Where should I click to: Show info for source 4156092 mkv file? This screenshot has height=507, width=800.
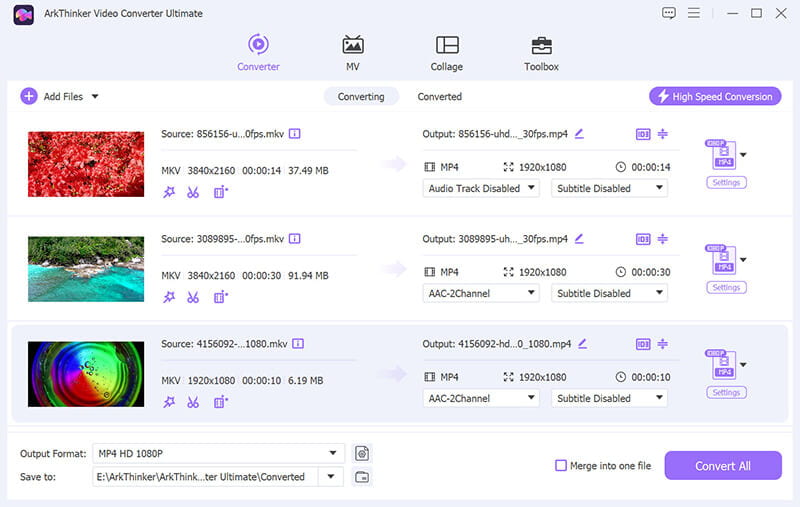click(298, 344)
